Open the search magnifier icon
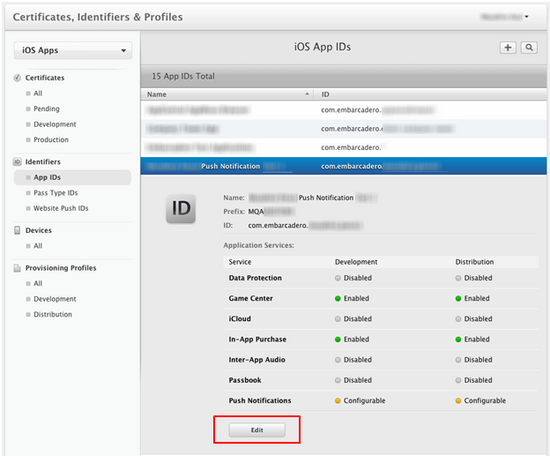The width and height of the screenshot is (550, 456). point(529,47)
